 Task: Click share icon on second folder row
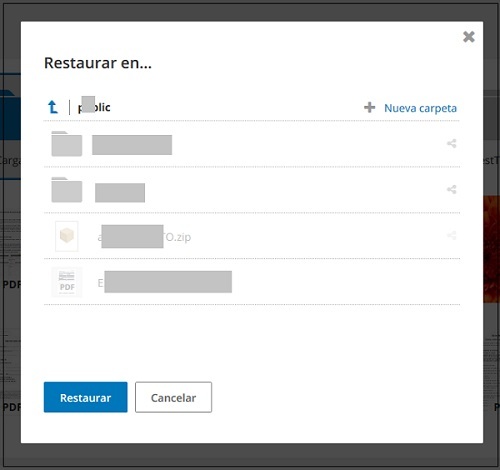[452, 190]
